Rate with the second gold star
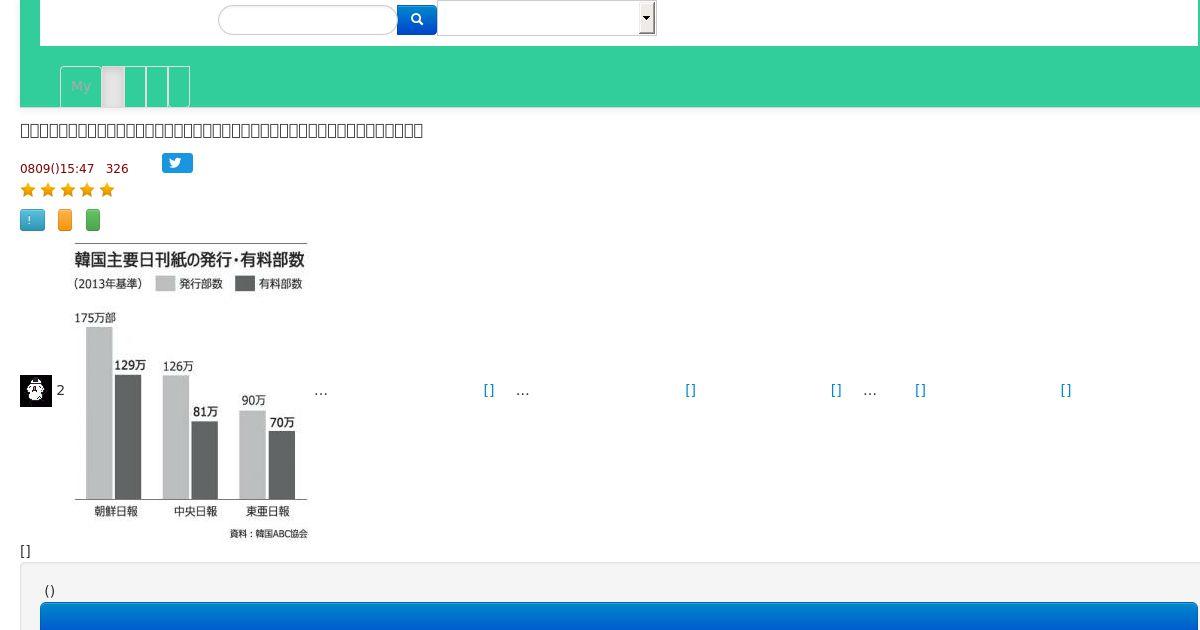1200x630 pixels. (x=48, y=190)
